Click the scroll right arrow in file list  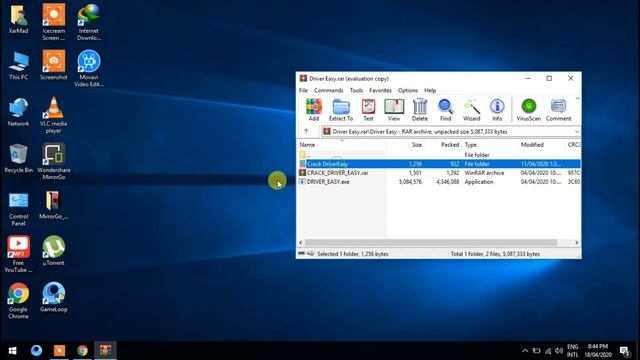pos(576,242)
